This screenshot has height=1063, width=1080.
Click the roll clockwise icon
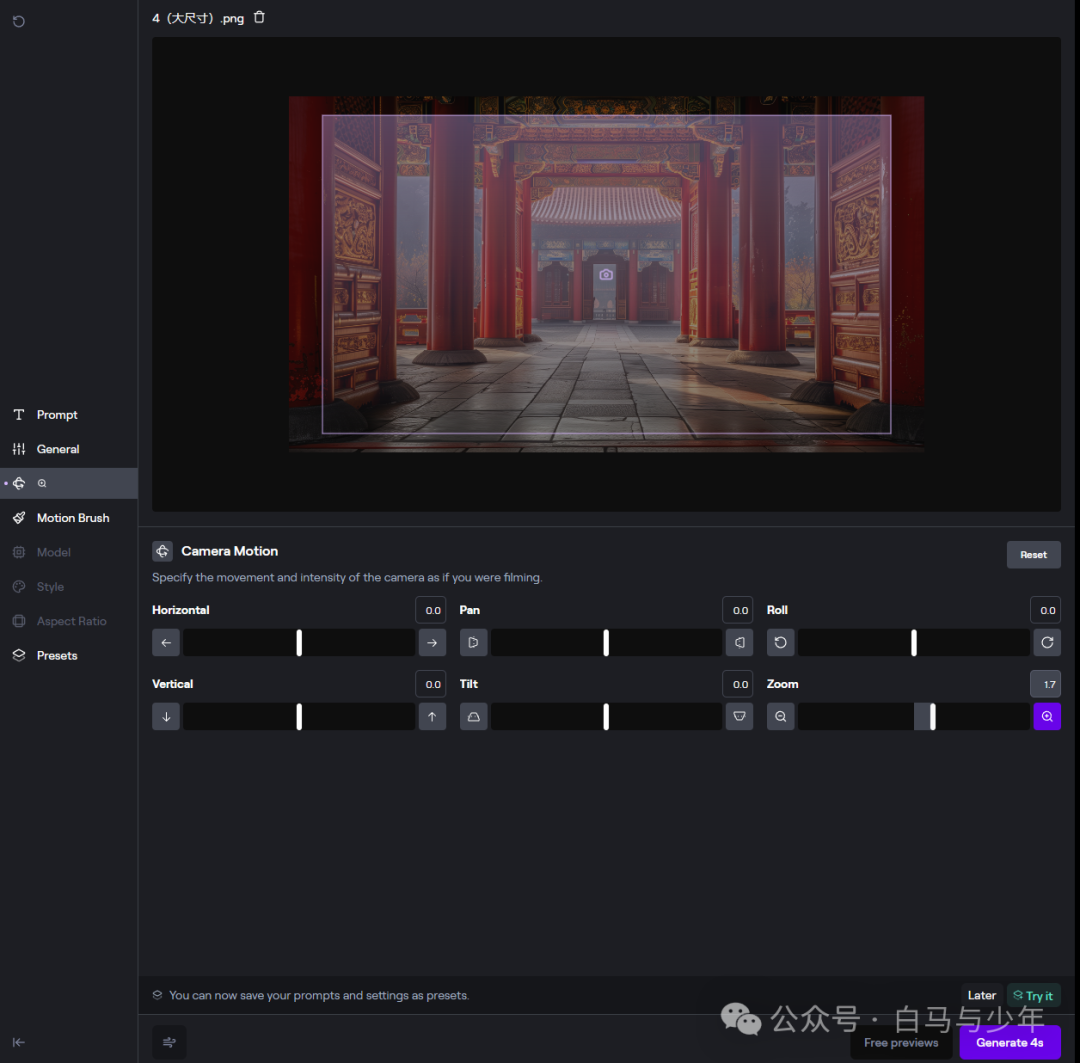(x=1047, y=642)
